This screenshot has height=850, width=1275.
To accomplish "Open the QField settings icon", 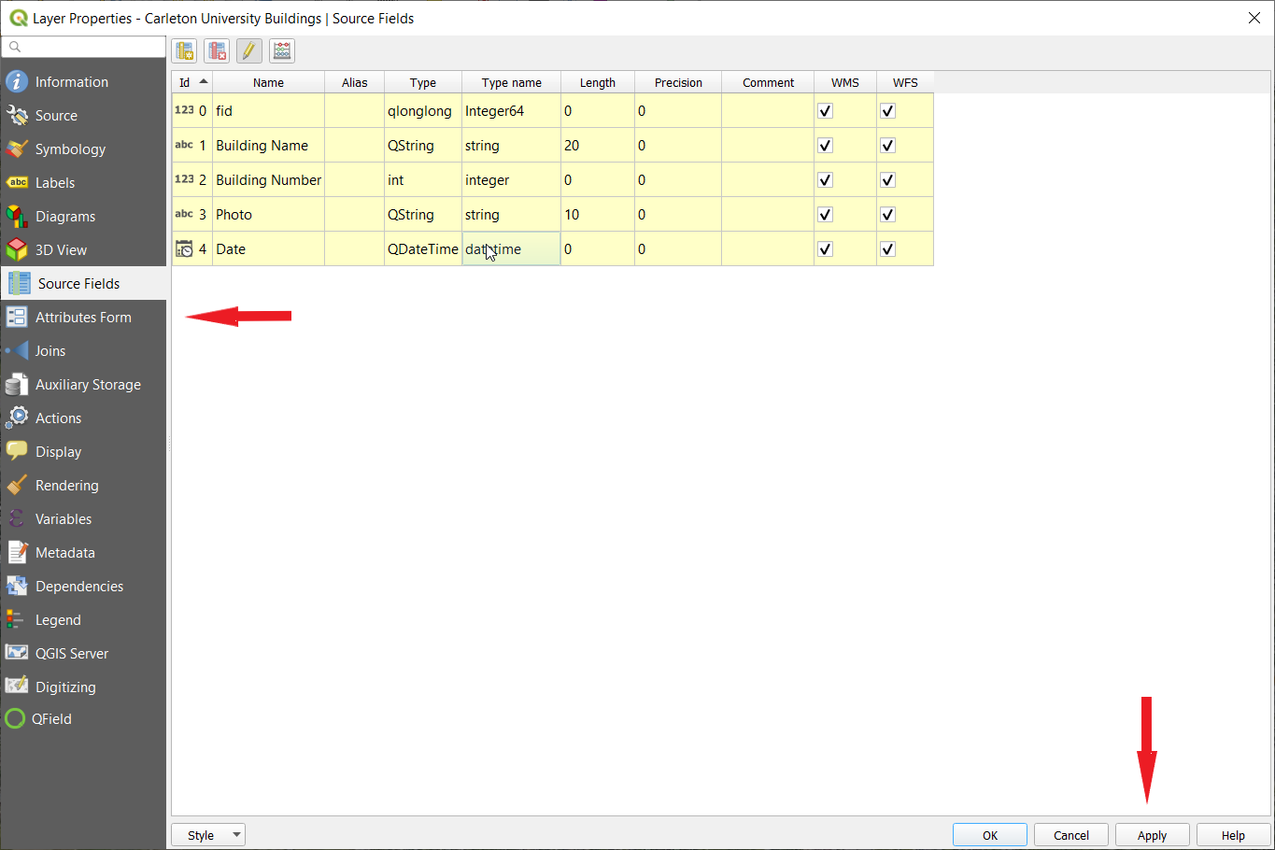I will coord(17,719).
